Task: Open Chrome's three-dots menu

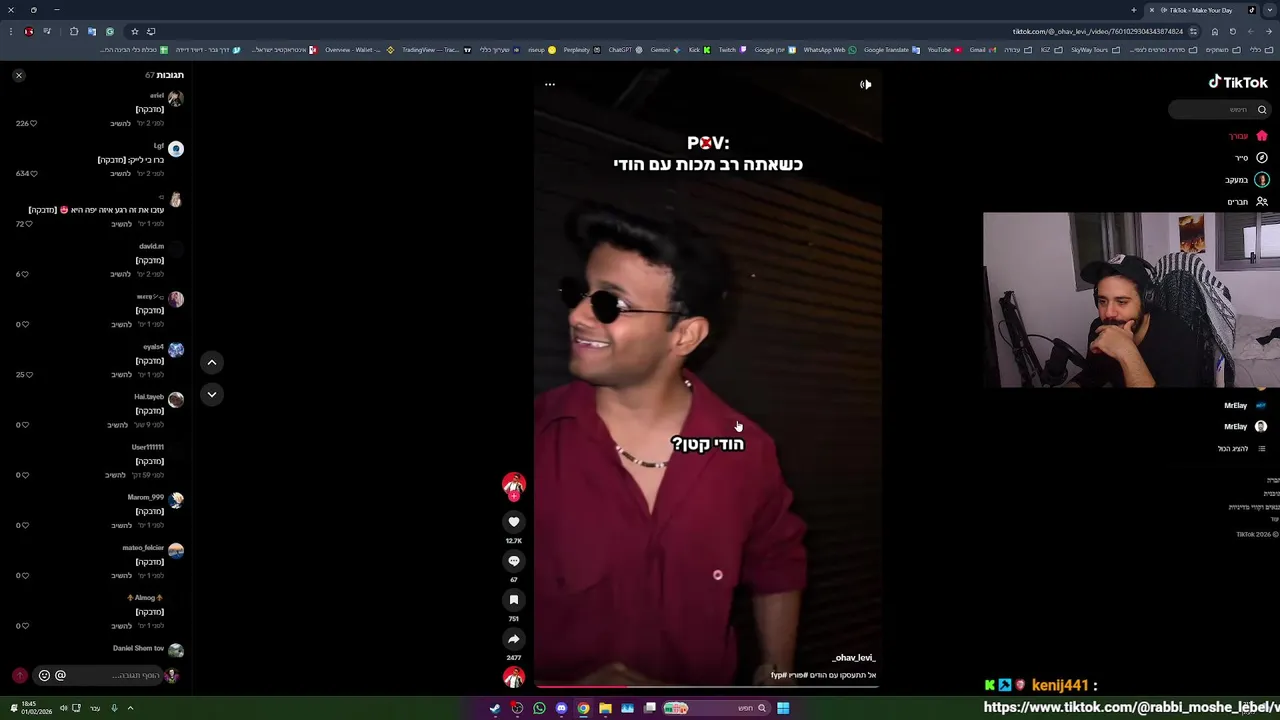Action: (11, 31)
